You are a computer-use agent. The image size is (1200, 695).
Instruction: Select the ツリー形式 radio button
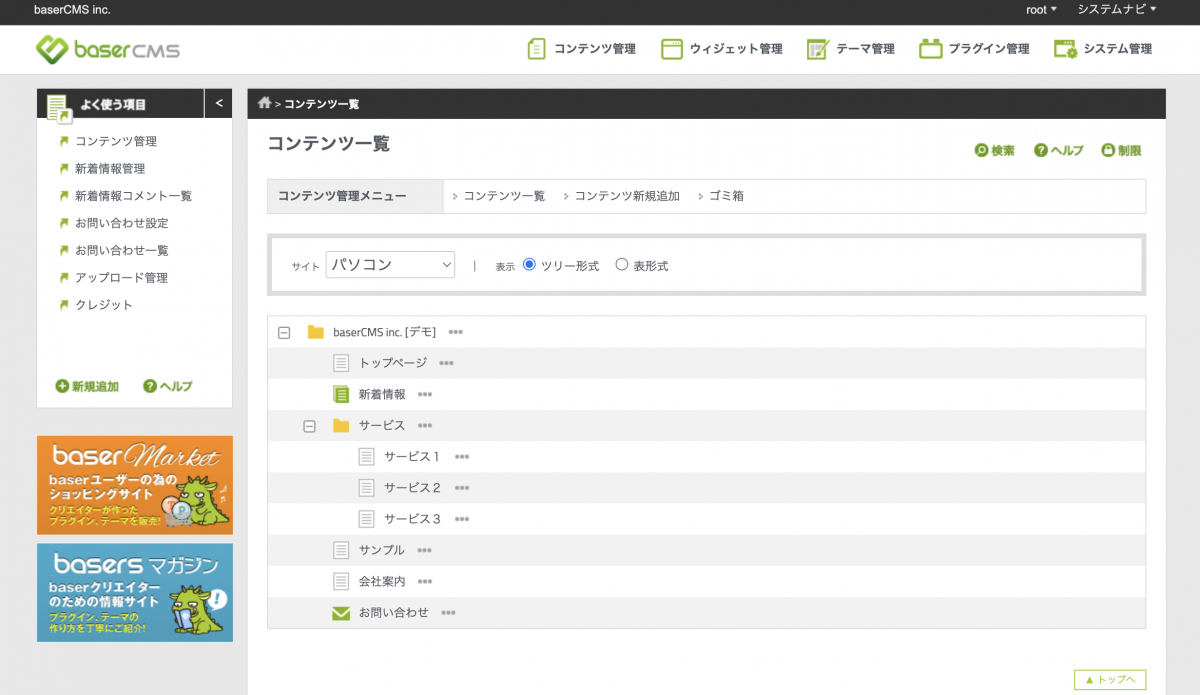click(530, 265)
